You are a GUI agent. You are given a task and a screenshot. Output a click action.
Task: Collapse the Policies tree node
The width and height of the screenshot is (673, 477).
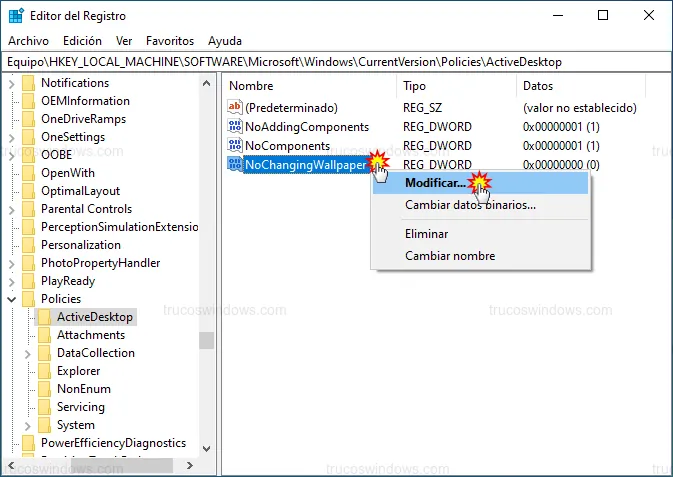[12, 299]
